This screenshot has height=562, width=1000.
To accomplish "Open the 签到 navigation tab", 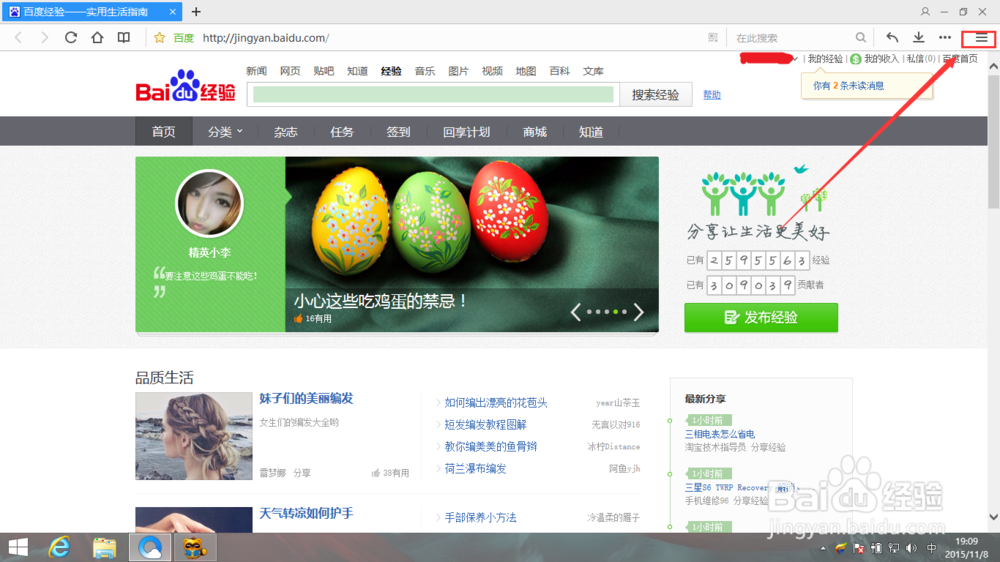I will 398,132.
